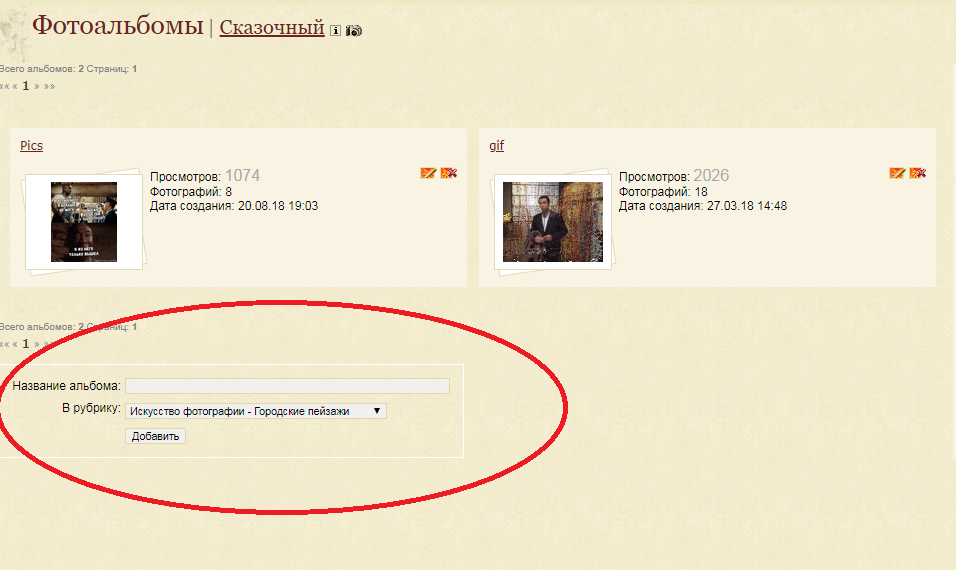Viewport: 956px width, 570px height.
Task: Open the gif album title link
Action: (496, 146)
